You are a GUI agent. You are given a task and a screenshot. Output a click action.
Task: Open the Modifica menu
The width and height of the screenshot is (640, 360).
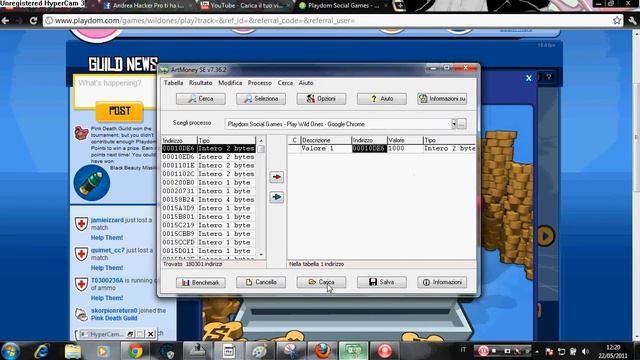230,83
